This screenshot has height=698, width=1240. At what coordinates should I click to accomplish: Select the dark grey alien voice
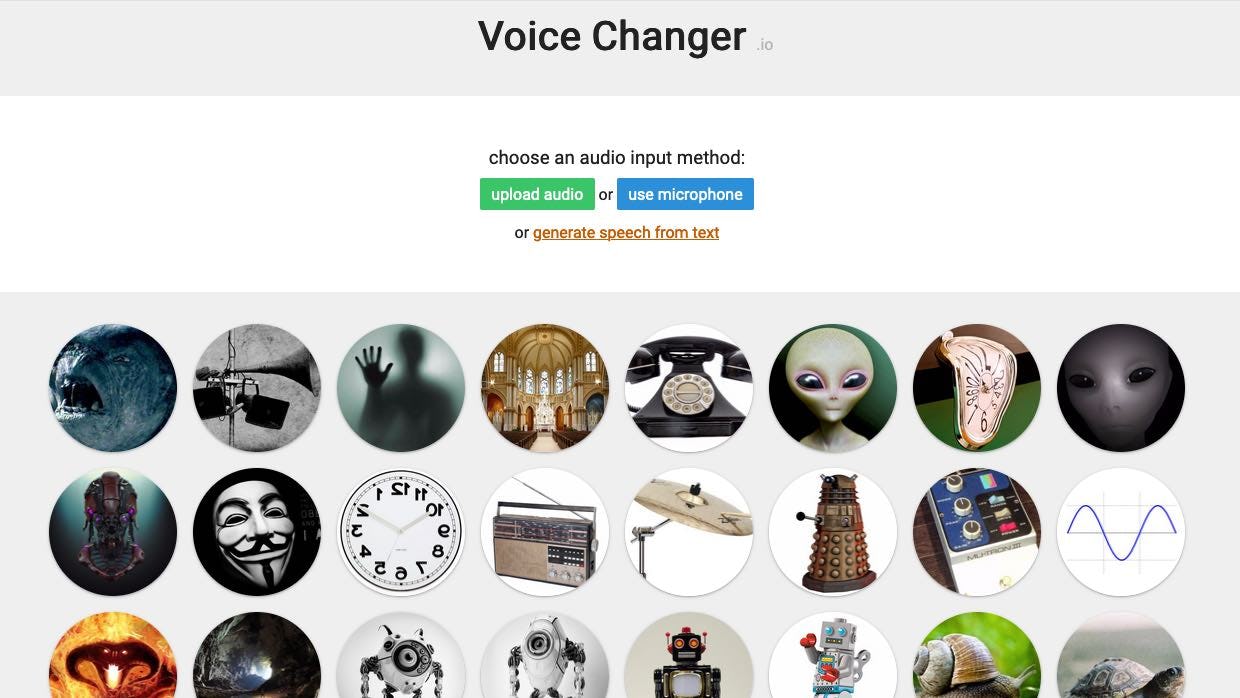(1121, 388)
